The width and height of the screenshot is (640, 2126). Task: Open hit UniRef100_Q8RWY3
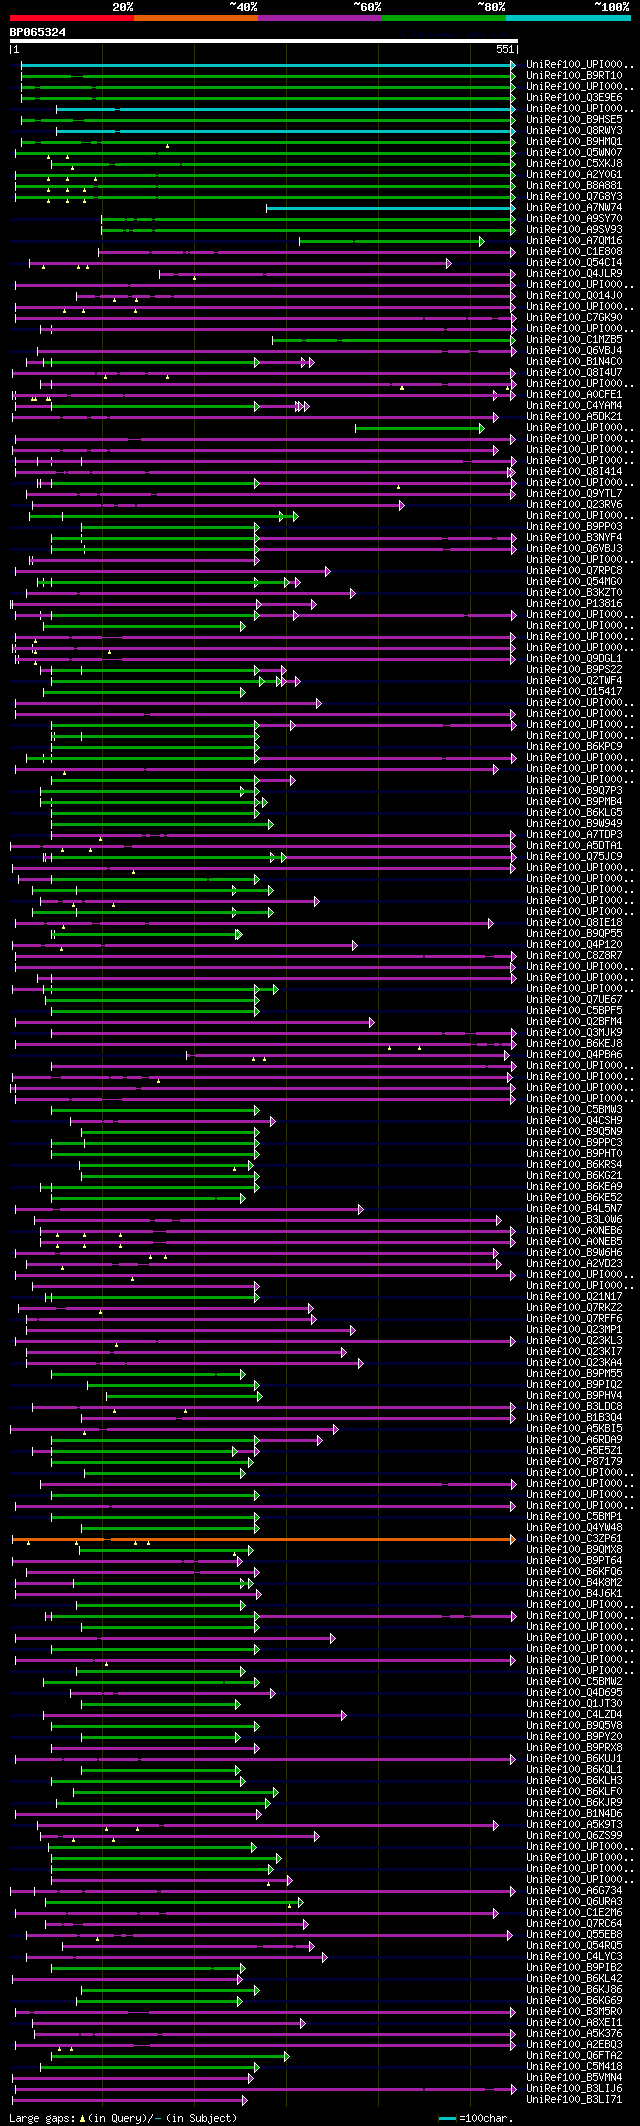574,130
